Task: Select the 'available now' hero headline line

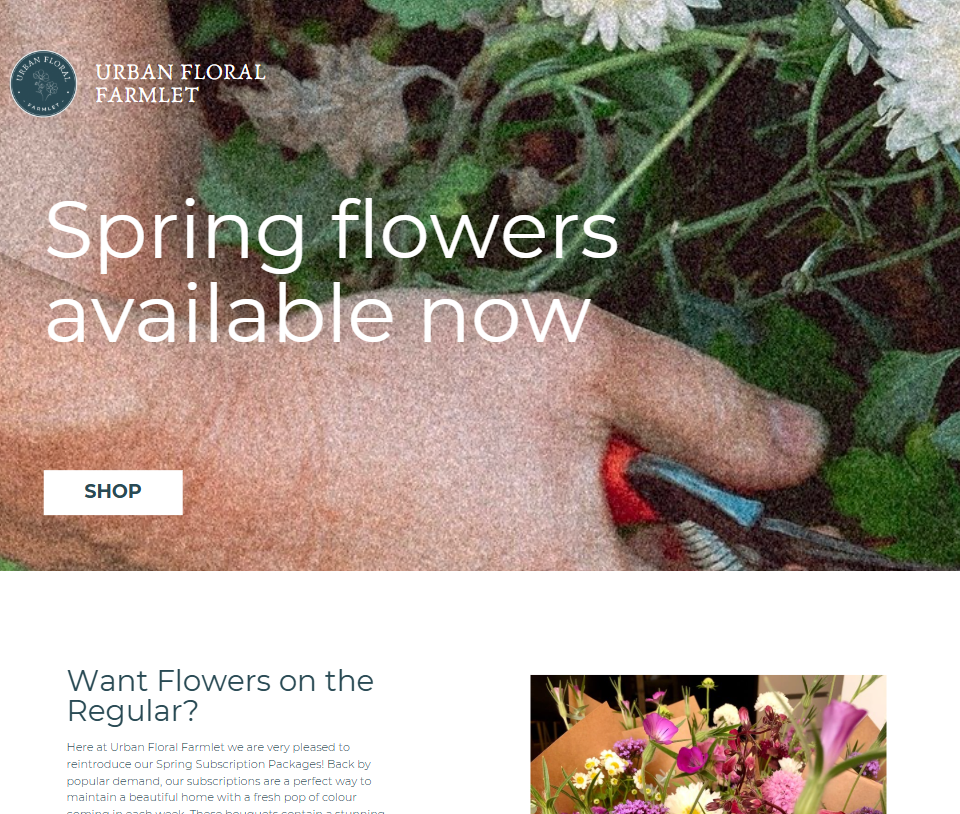Action: (318, 314)
